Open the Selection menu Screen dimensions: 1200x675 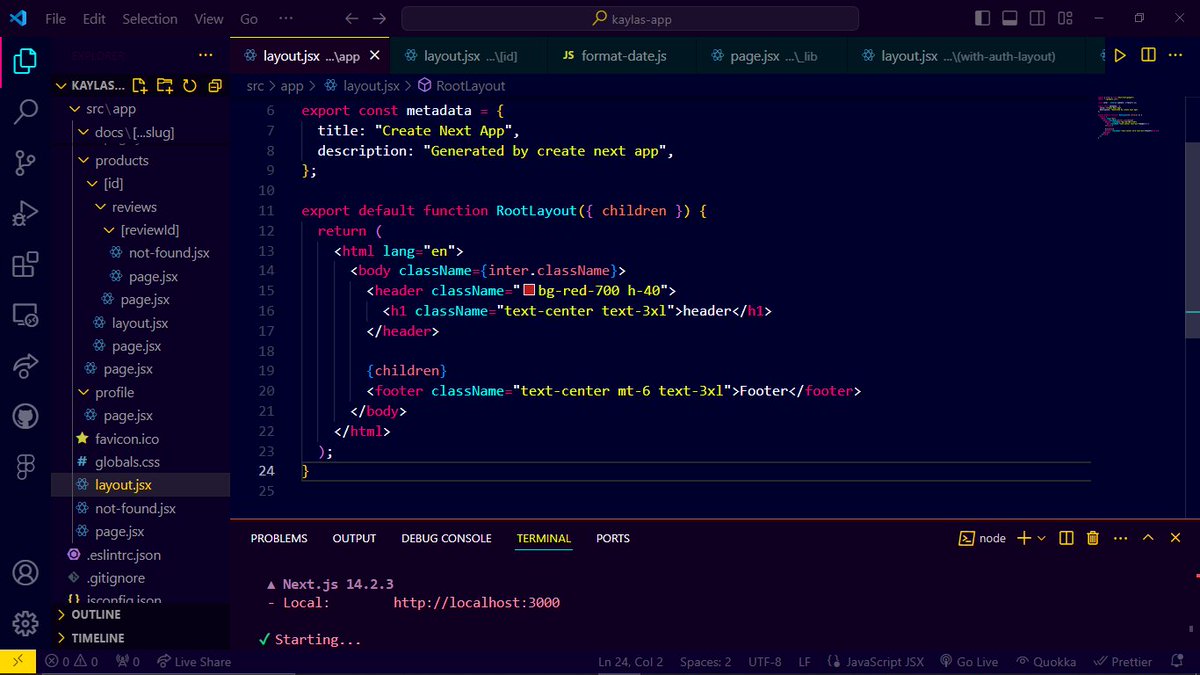pos(149,19)
